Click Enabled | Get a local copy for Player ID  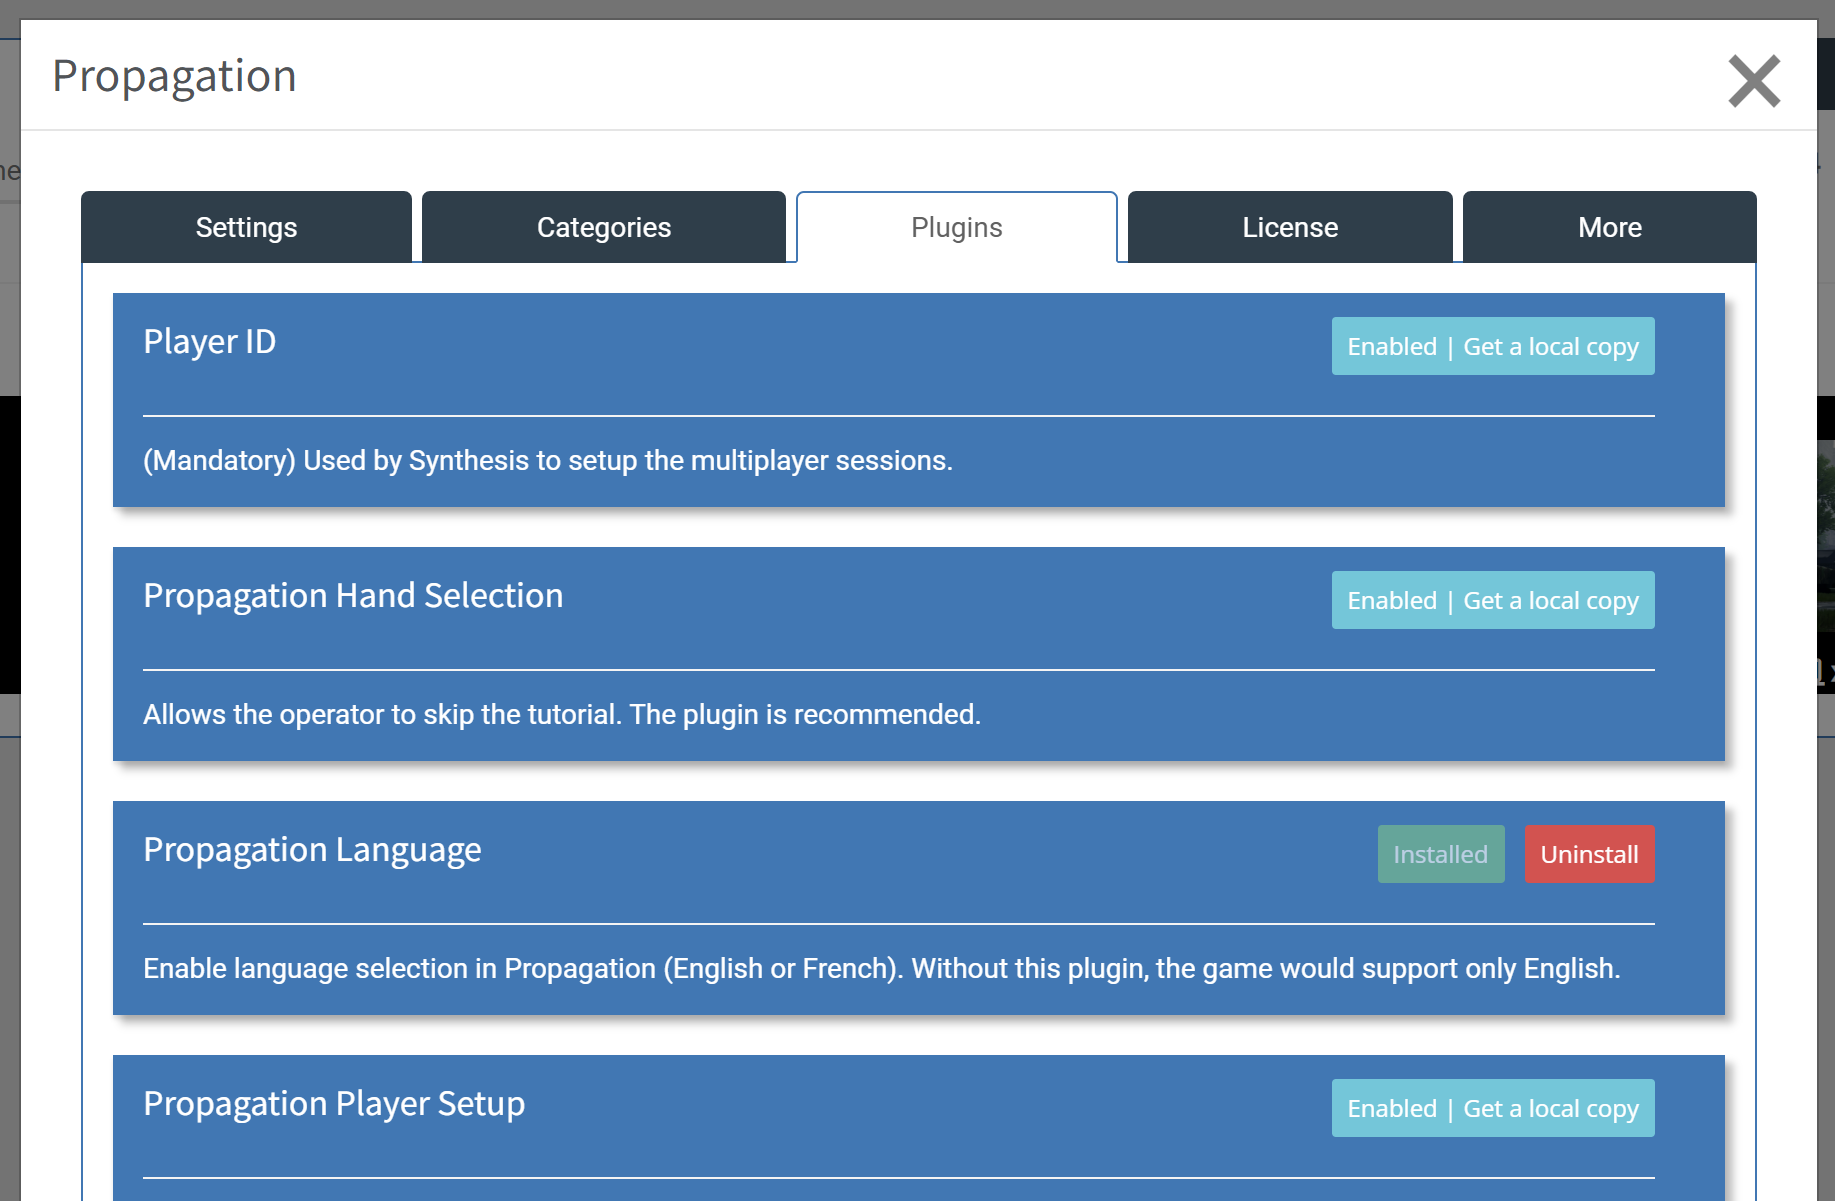pos(1493,346)
